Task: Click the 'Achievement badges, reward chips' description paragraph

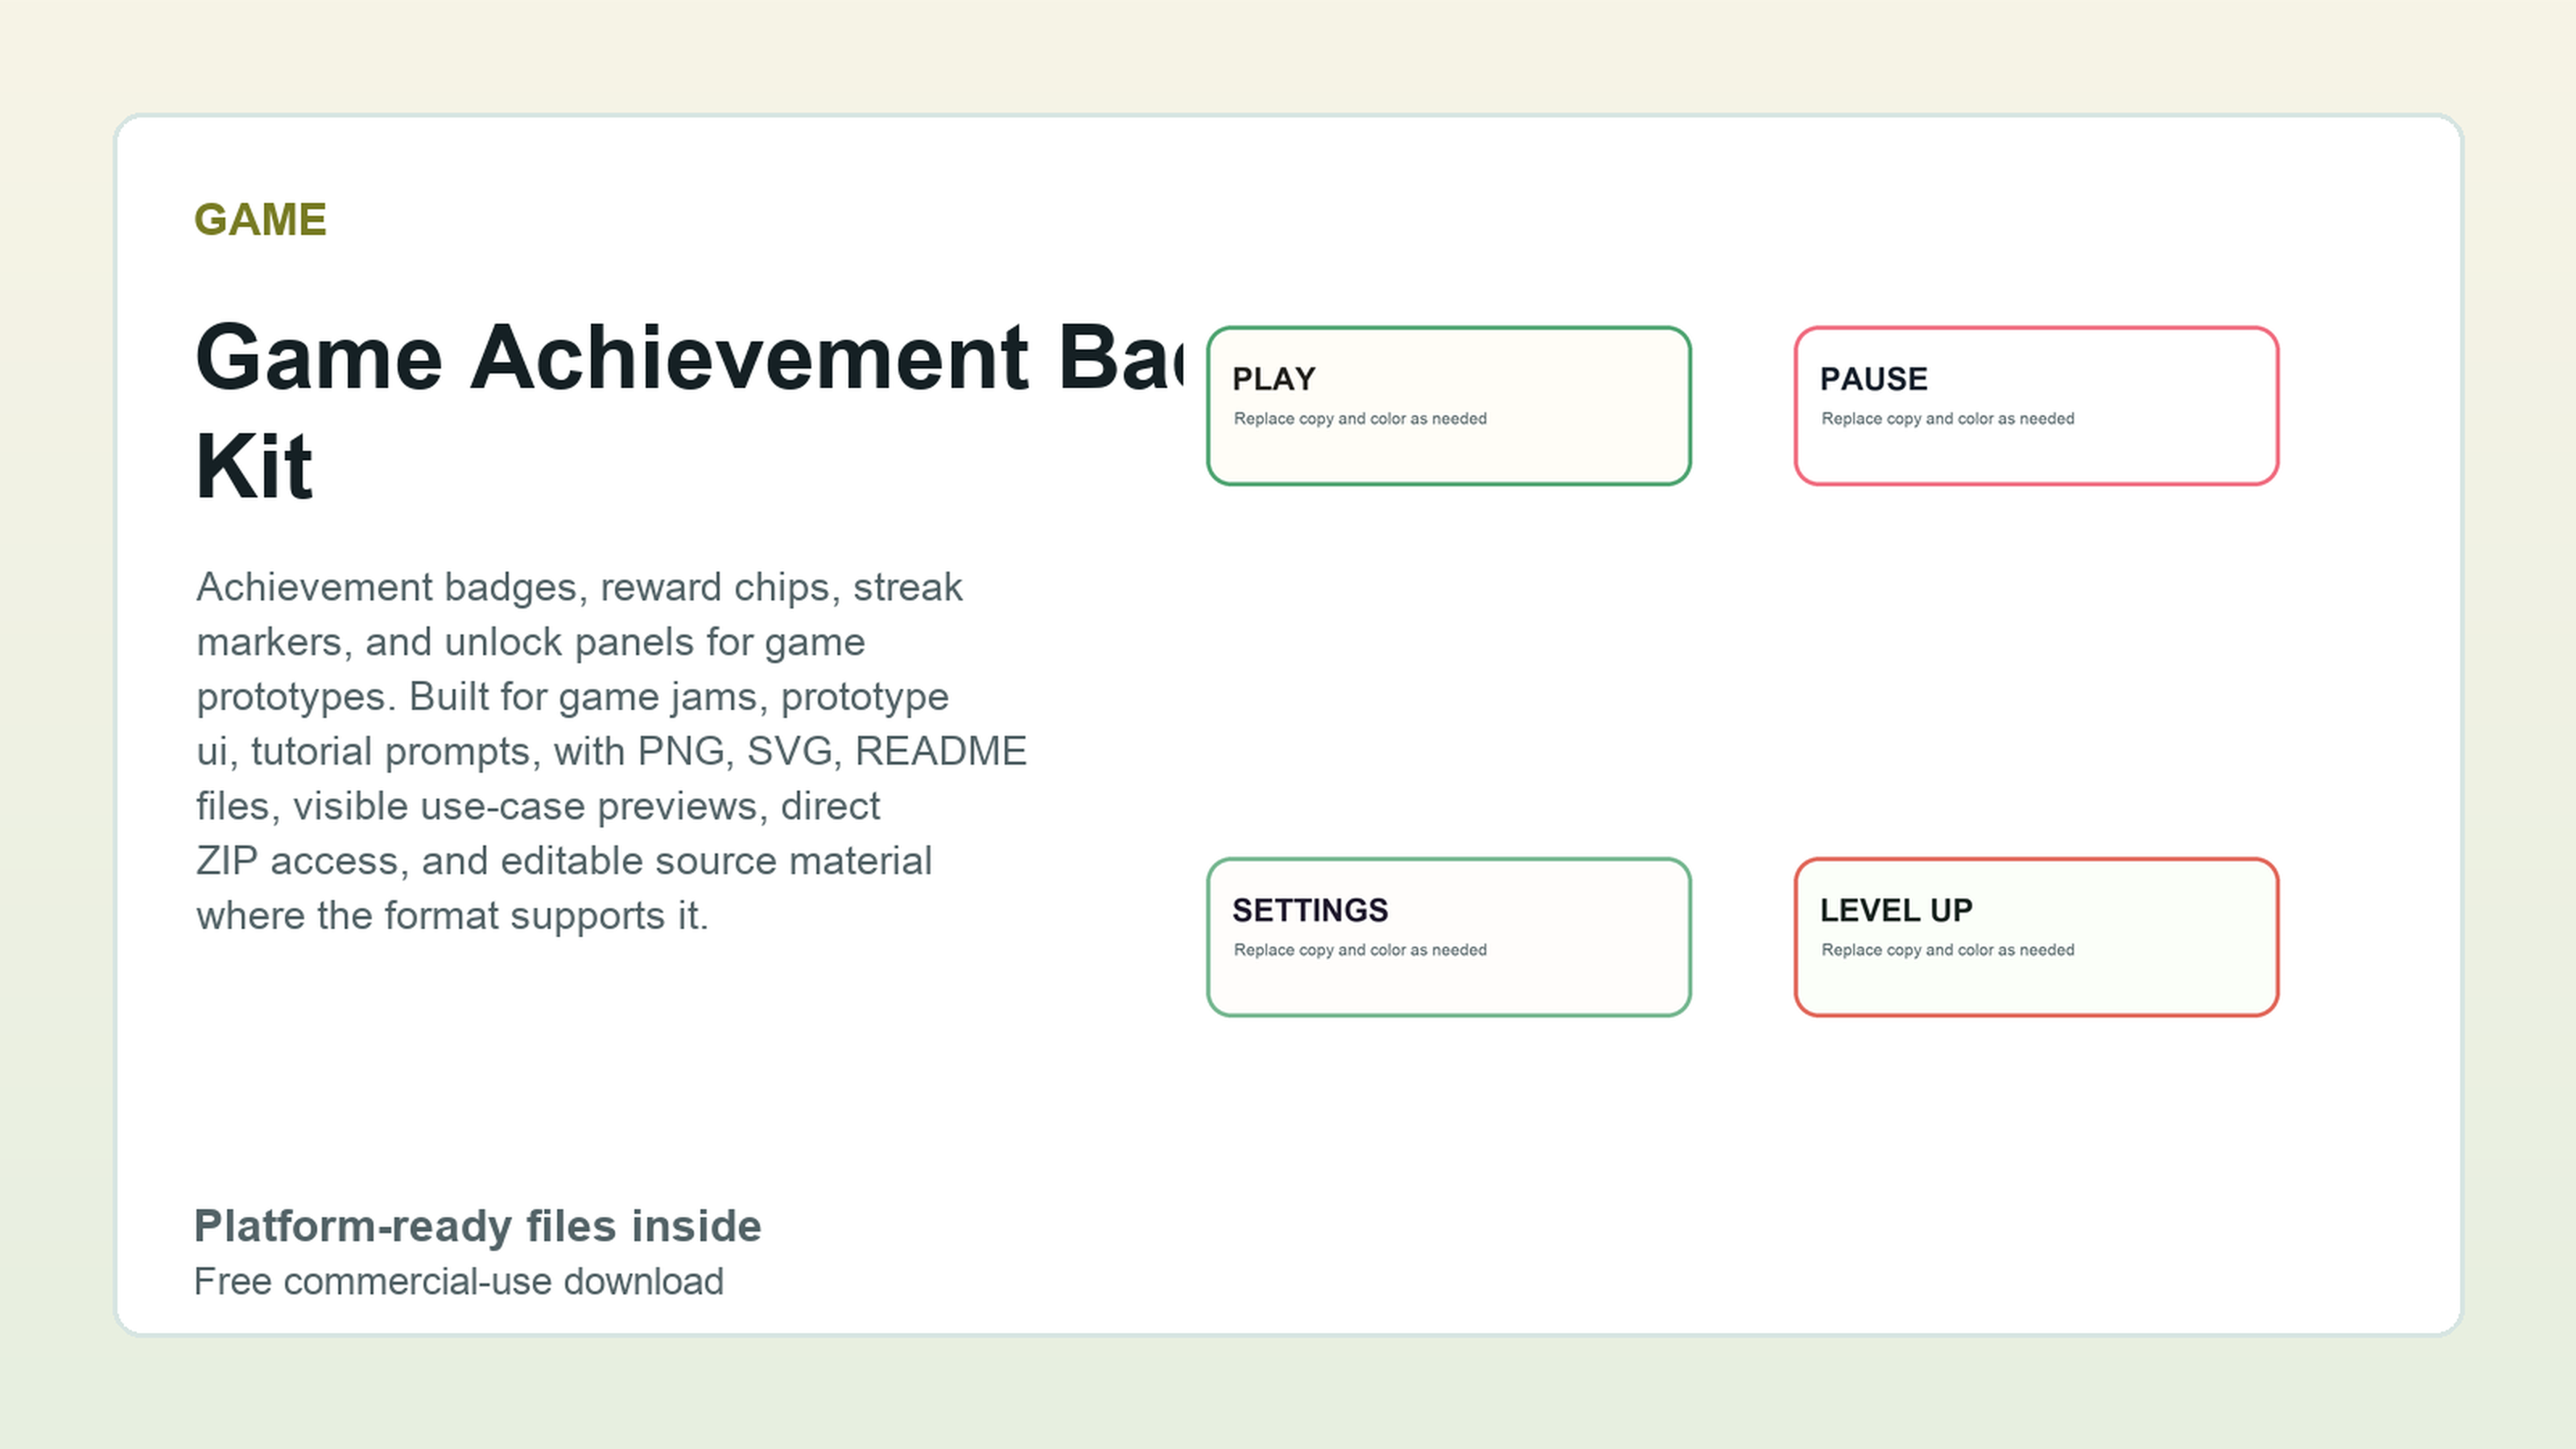Action: point(611,751)
